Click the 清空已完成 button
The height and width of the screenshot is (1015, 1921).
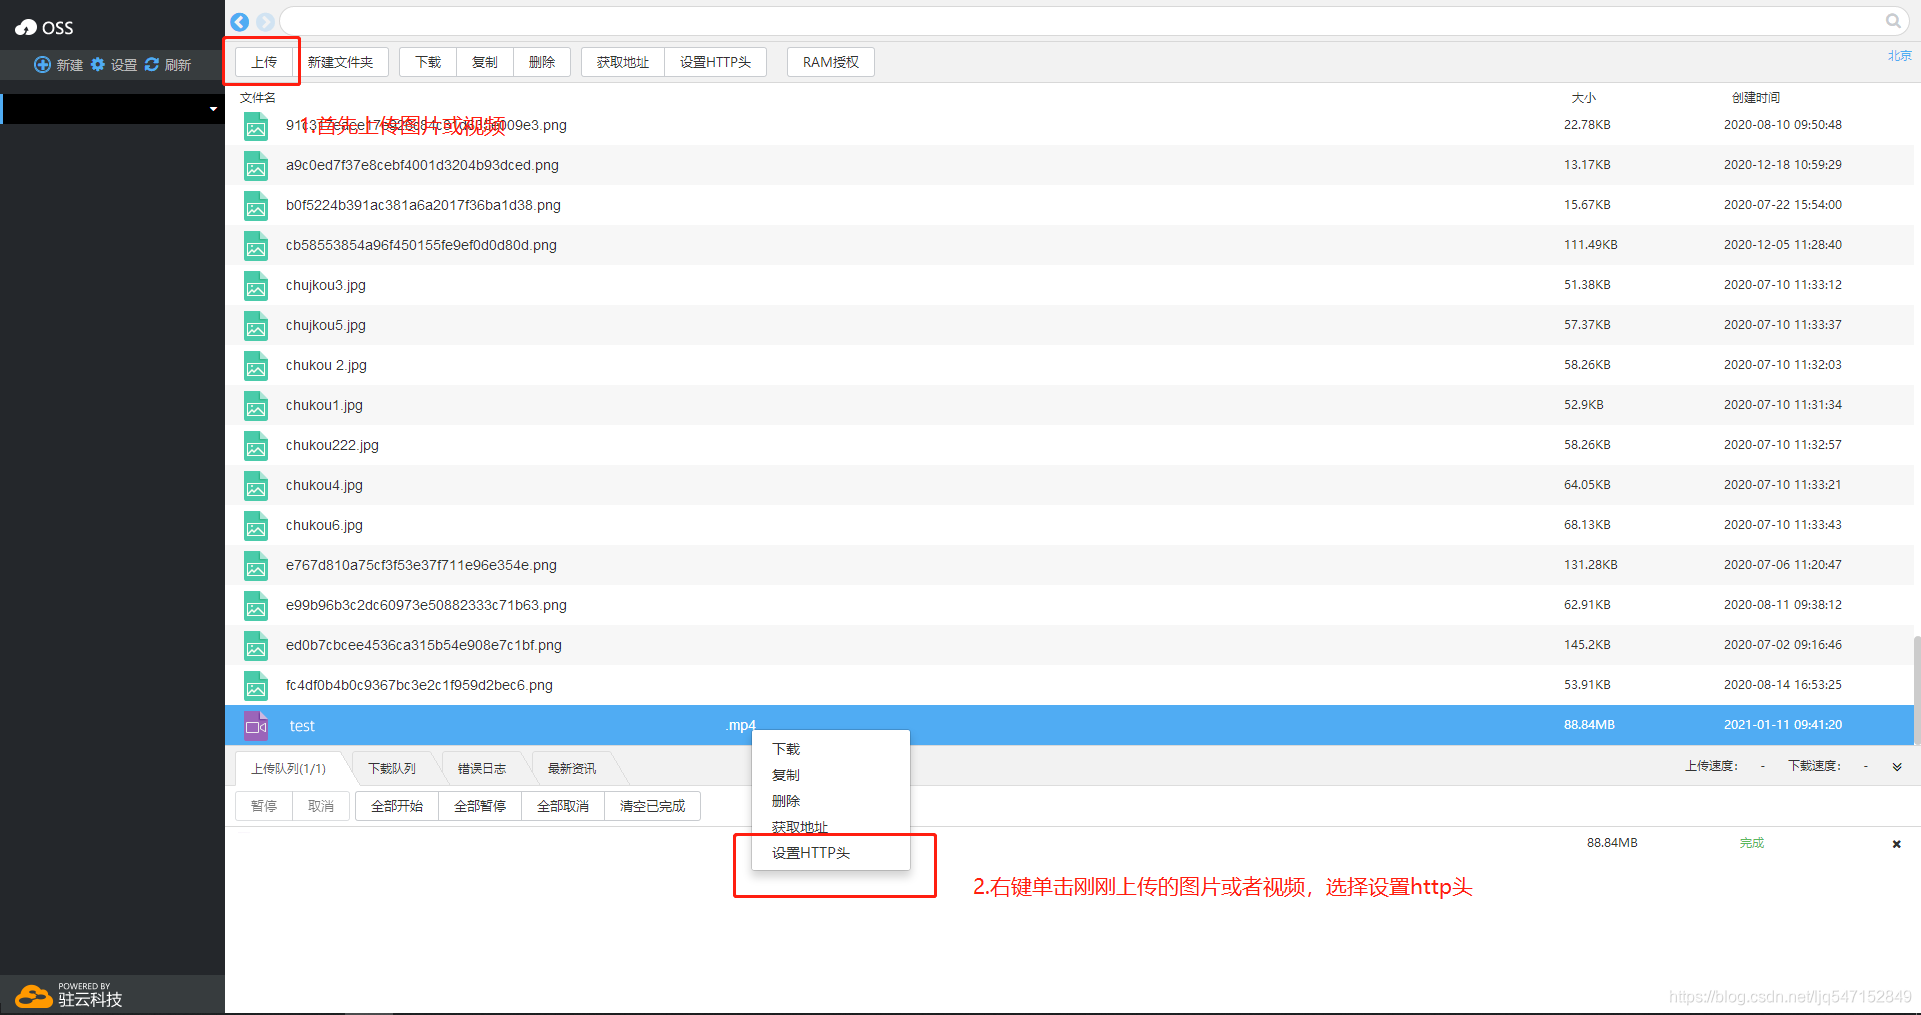tap(653, 806)
